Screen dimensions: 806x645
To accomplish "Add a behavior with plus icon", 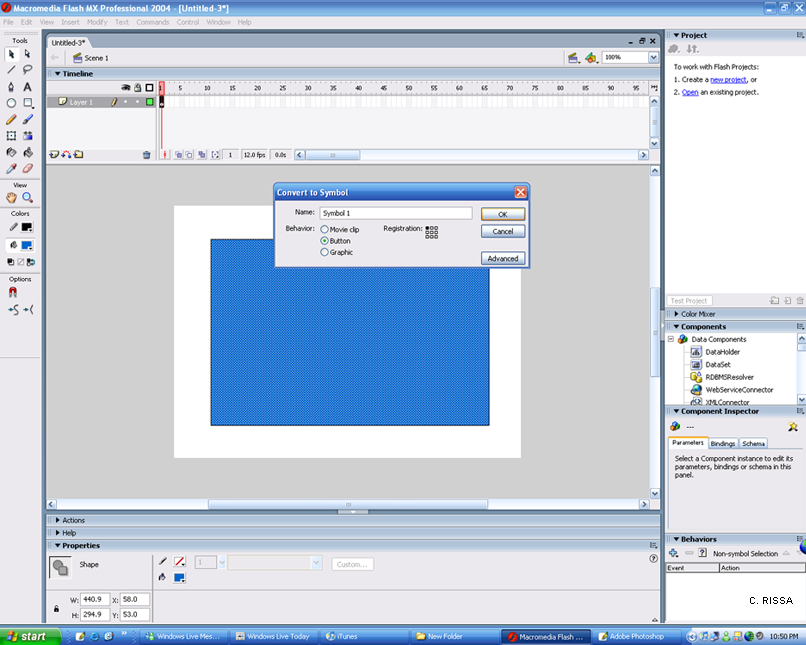I will 673,553.
